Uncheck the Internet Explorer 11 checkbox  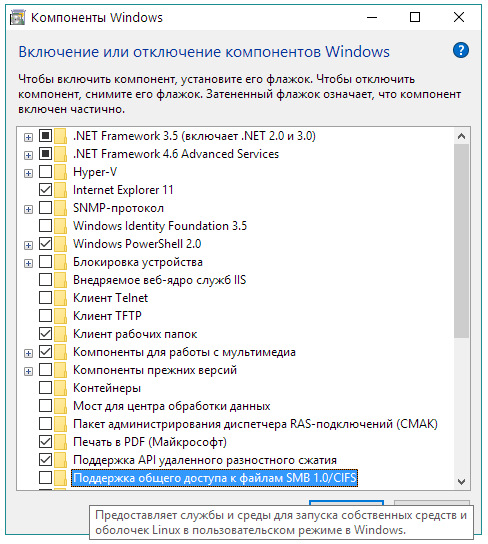[45, 189]
